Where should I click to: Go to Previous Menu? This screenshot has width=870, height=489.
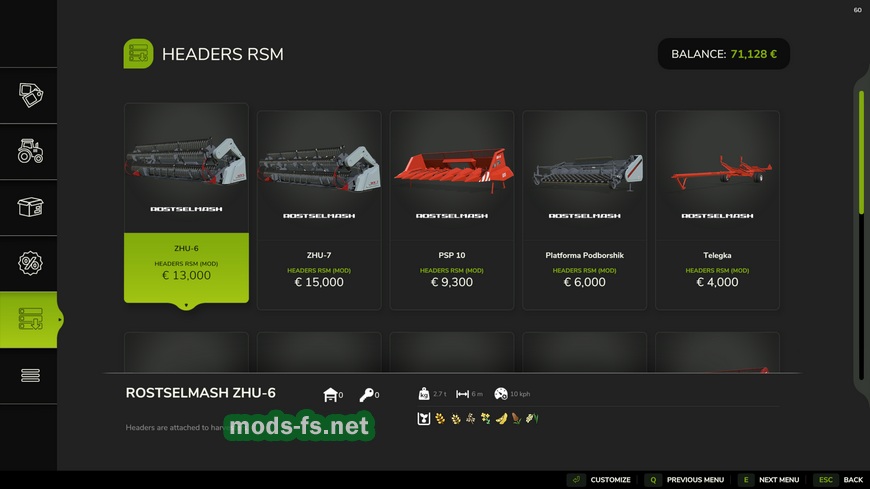(685, 480)
